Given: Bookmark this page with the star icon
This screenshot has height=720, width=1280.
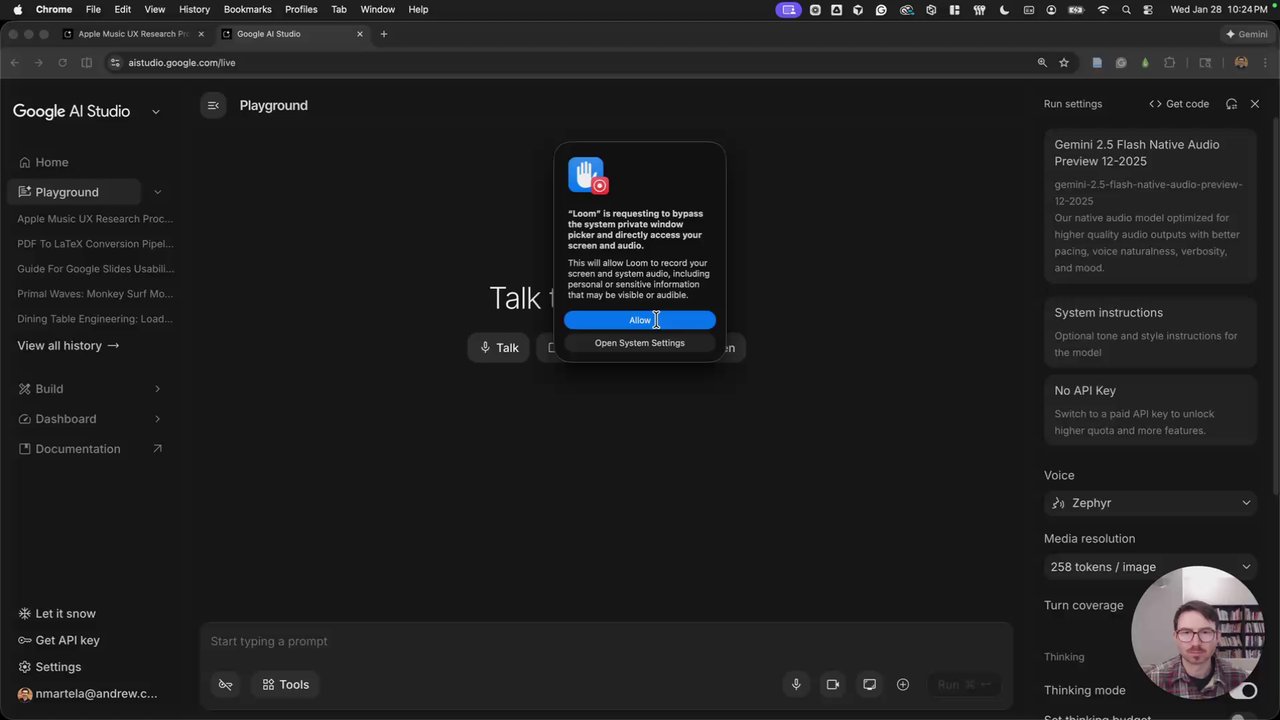Looking at the screenshot, I should [1064, 63].
